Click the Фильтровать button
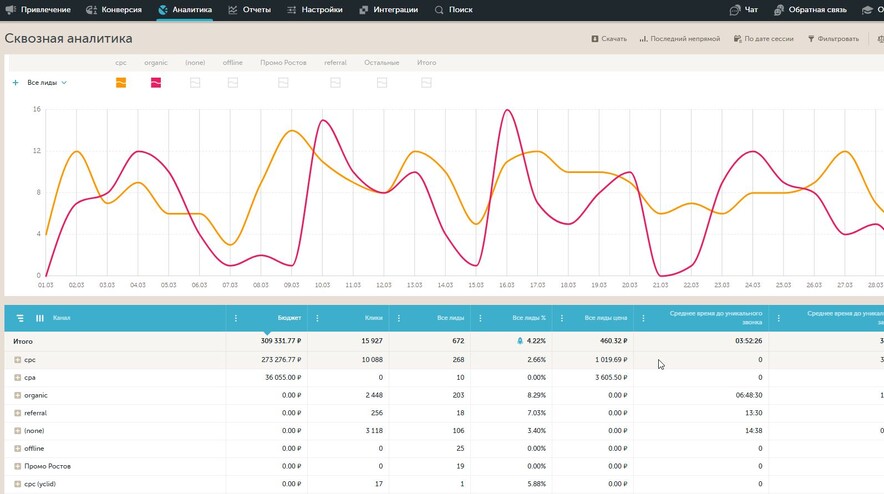The image size is (884, 494). tap(833, 39)
